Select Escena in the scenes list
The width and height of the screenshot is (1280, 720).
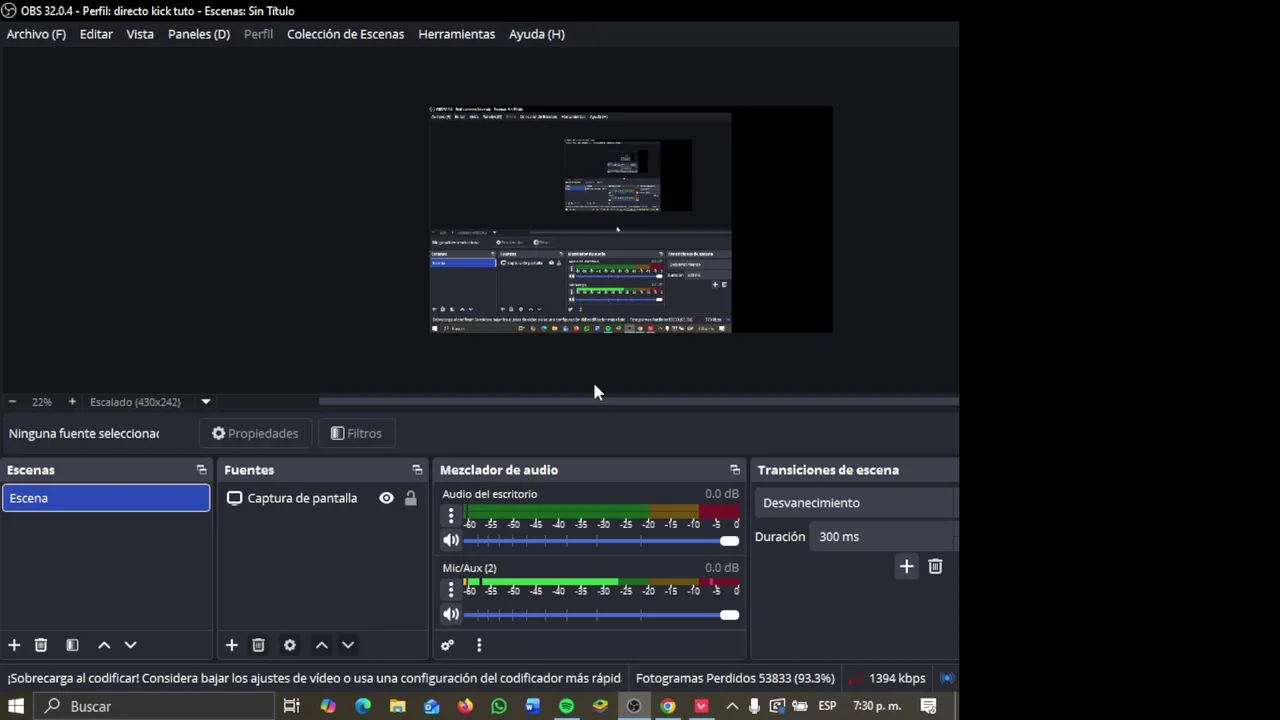coord(106,498)
